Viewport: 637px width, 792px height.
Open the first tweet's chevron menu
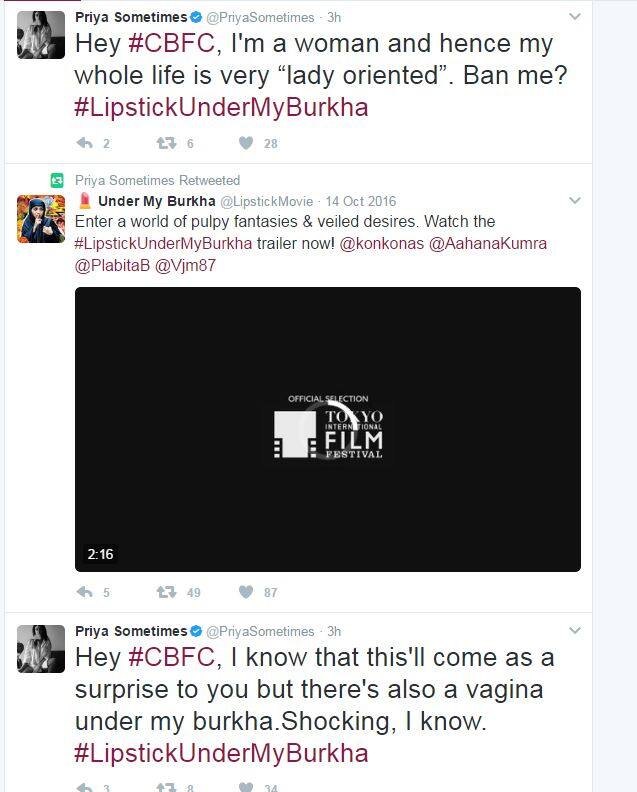pos(574,17)
